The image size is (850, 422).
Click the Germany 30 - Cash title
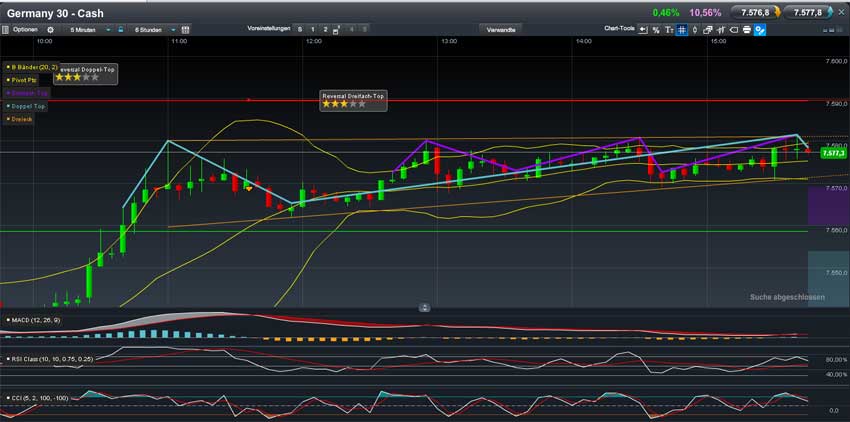pyautogui.click(x=55, y=13)
